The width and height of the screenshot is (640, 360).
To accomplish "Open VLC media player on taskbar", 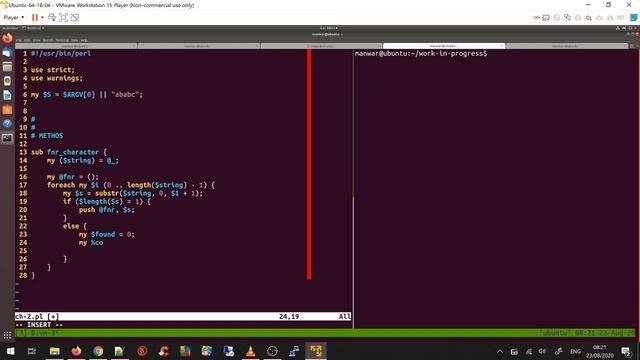I will pyautogui.click(x=251, y=351).
